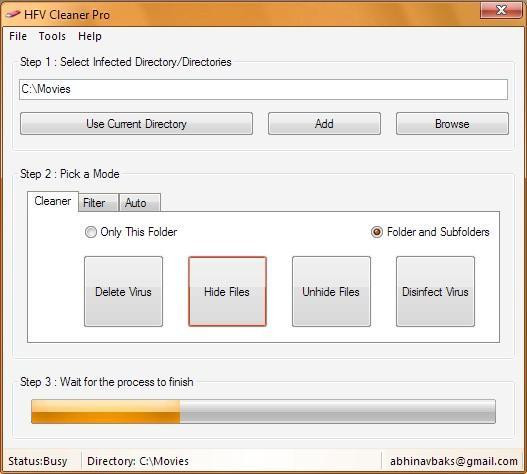Viewport: 527px width, 474px height.
Task: Click the Delete Virus button
Action: tap(123, 291)
